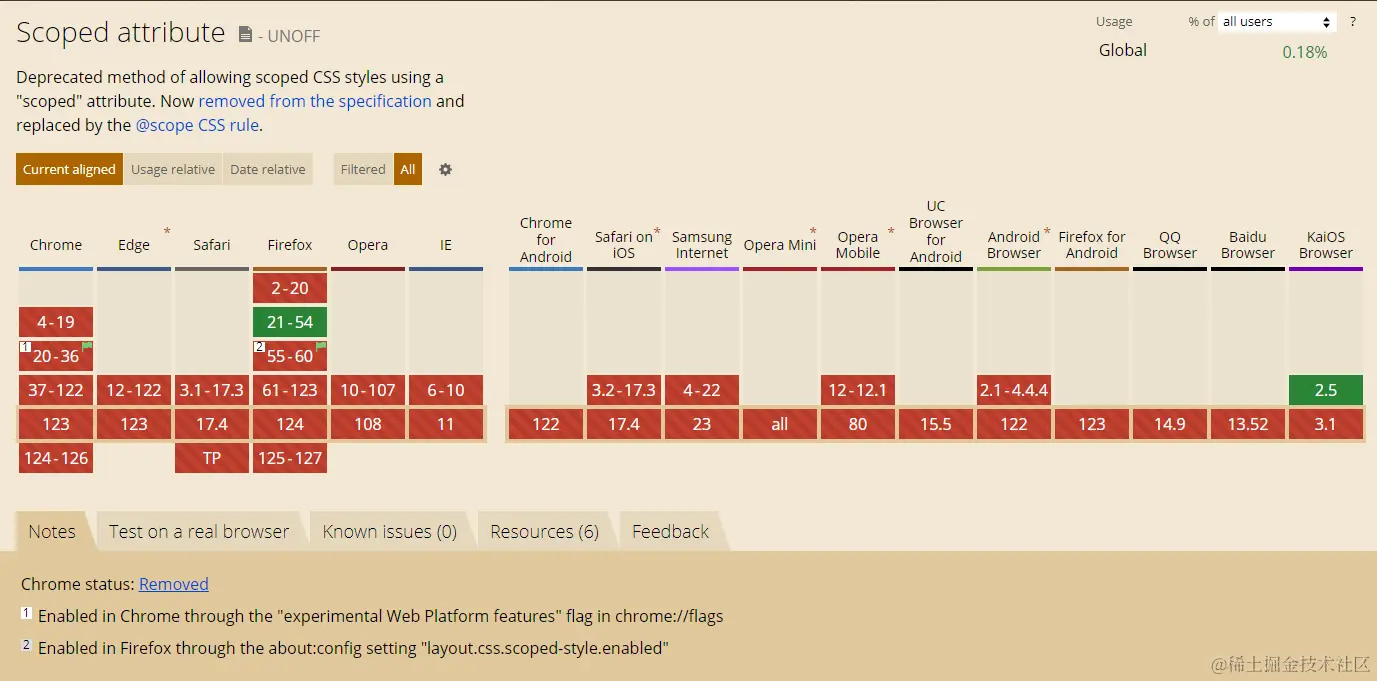Click the Baidu Browser 13.52 cell
This screenshot has height=681, width=1377.
[x=1248, y=424]
